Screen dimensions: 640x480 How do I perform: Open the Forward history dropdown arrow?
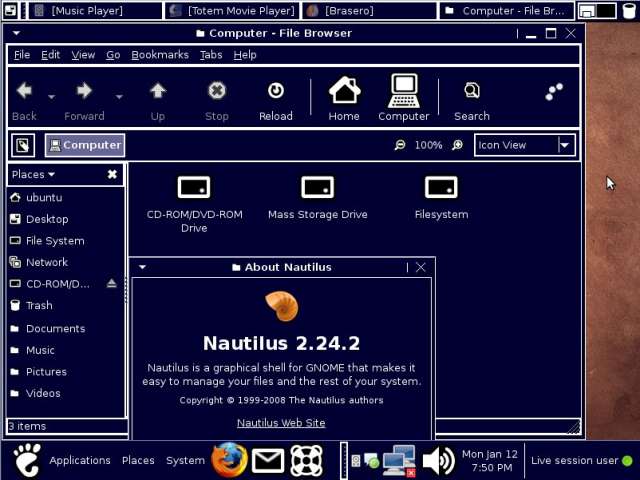click(119, 97)
